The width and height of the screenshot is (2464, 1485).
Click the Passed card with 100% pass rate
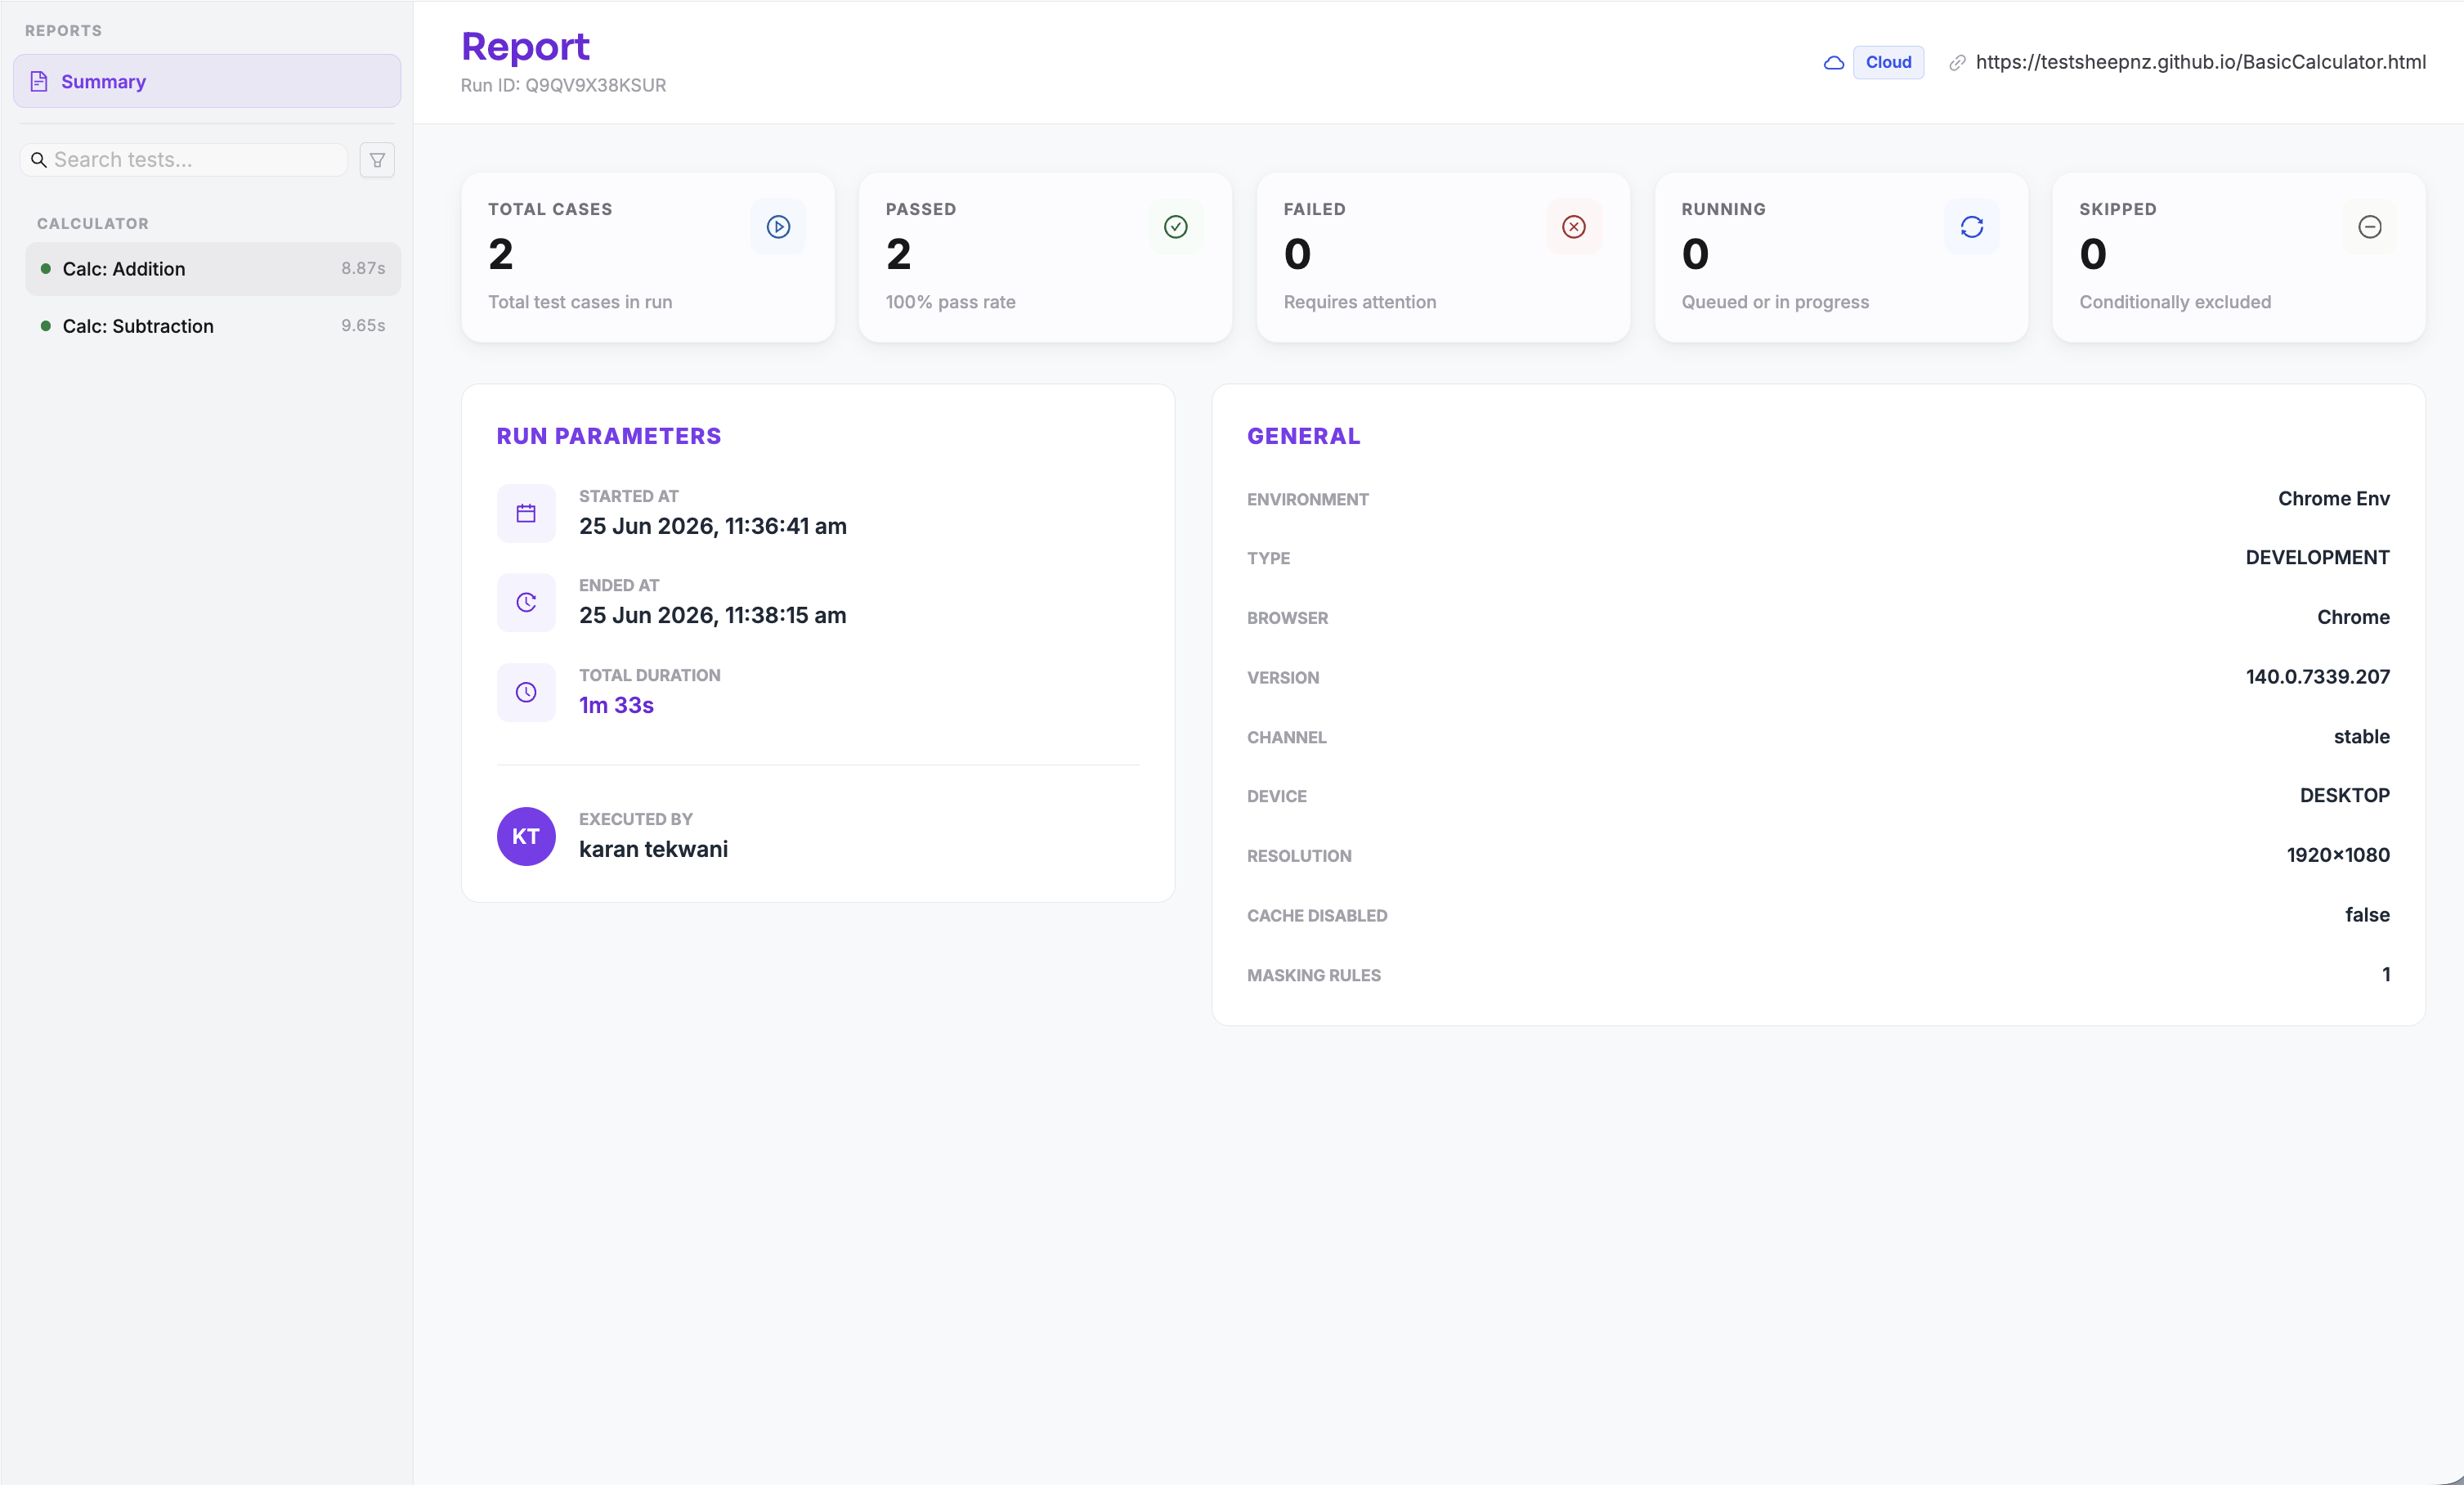coord(1046,257)
